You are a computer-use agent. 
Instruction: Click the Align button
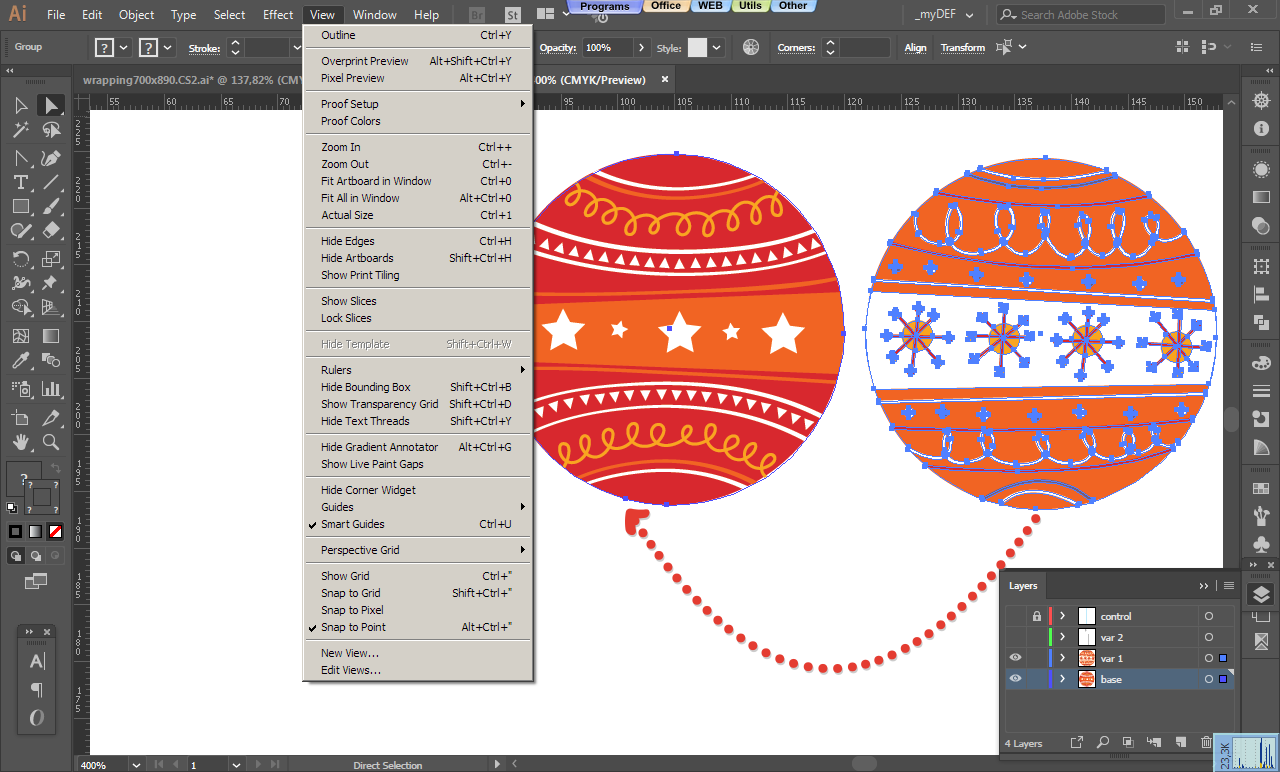(915, 48)
